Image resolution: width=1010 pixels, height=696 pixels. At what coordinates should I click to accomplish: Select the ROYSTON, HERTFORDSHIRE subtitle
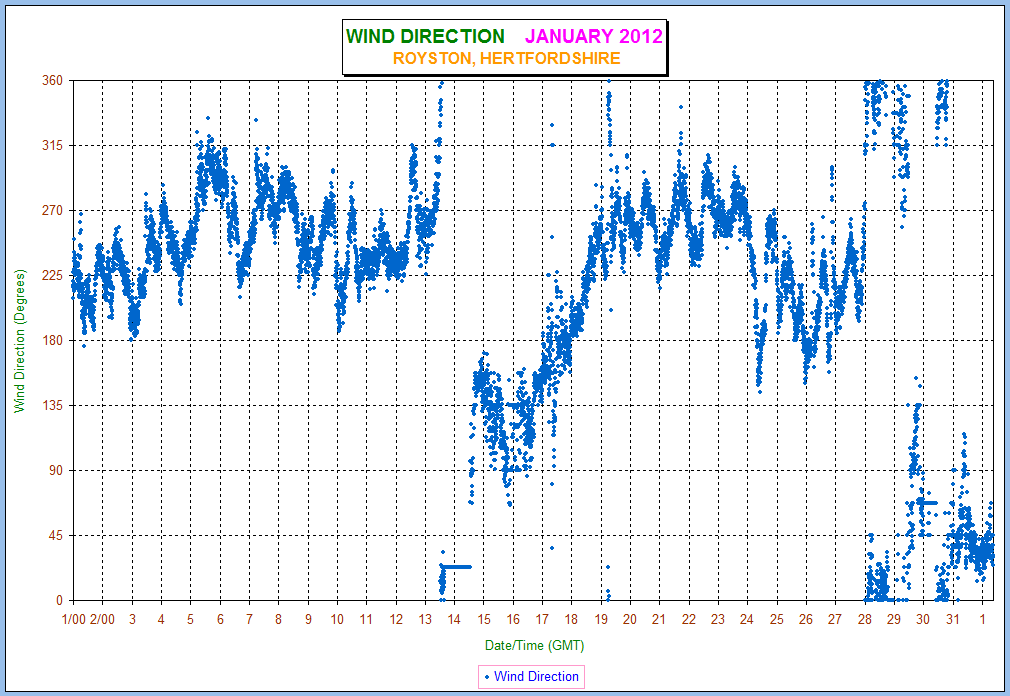[x=506, y=59]
